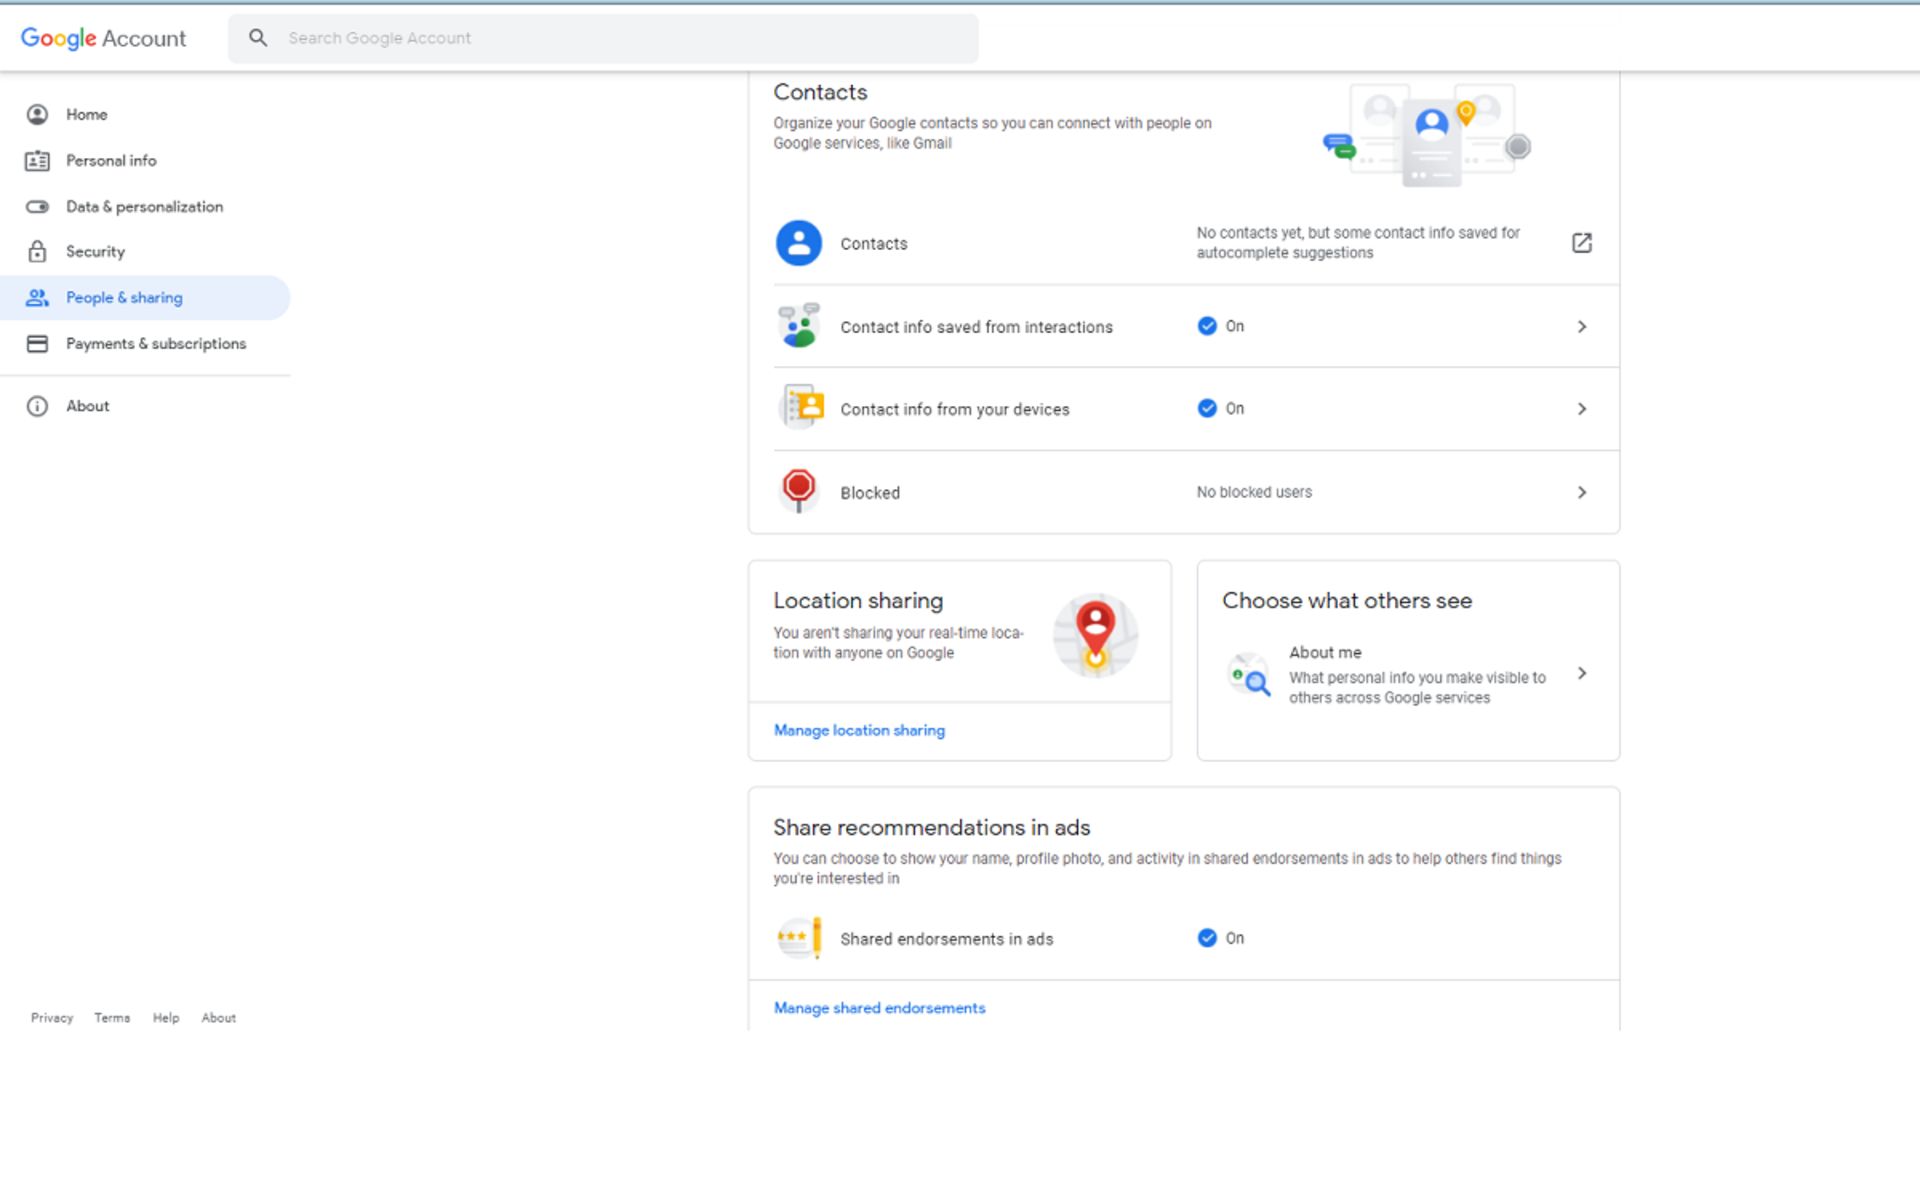Toggle Contact info from your devices checkmark

pyautogui.click(x=1207, y=408)
